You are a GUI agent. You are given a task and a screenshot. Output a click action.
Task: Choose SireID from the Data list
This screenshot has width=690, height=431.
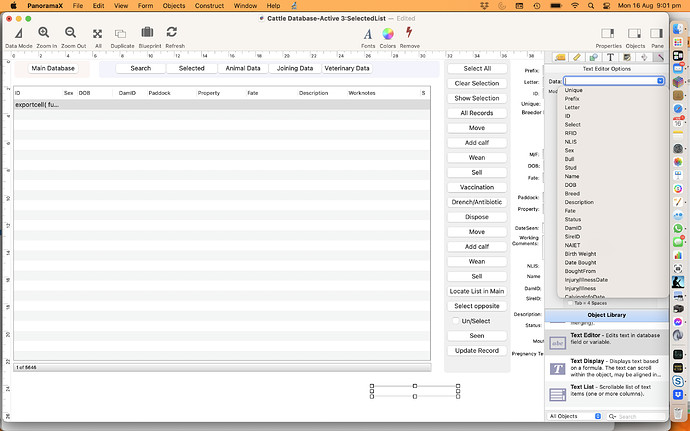pos(572,236)
